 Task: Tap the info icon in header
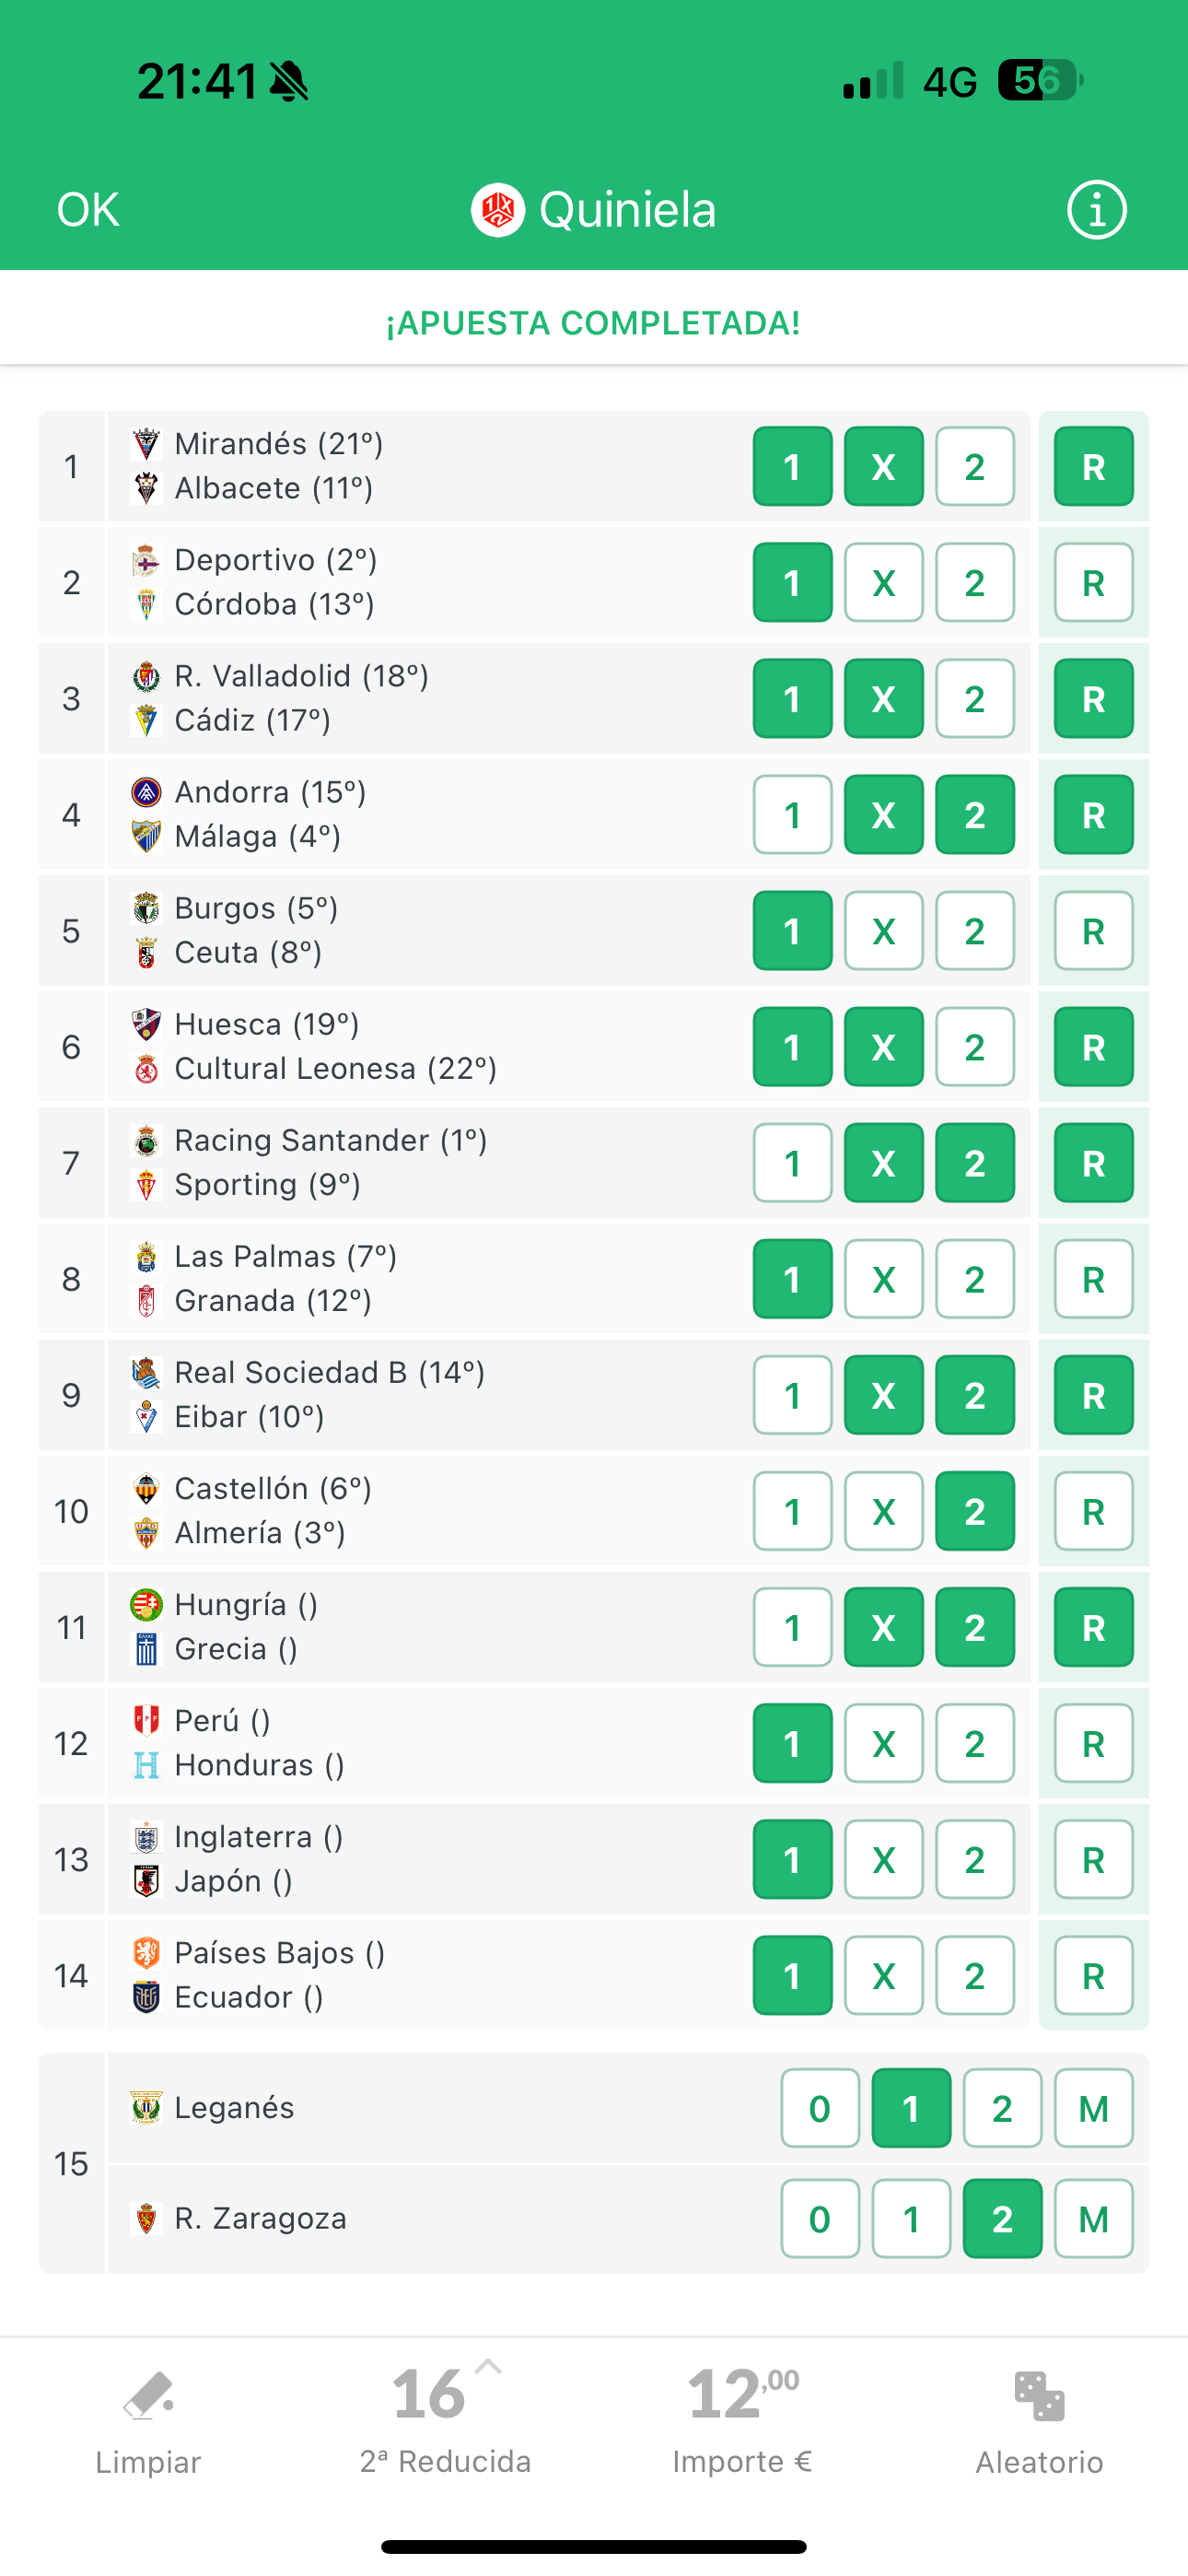pyautogui.click(x=1096, y=210)
